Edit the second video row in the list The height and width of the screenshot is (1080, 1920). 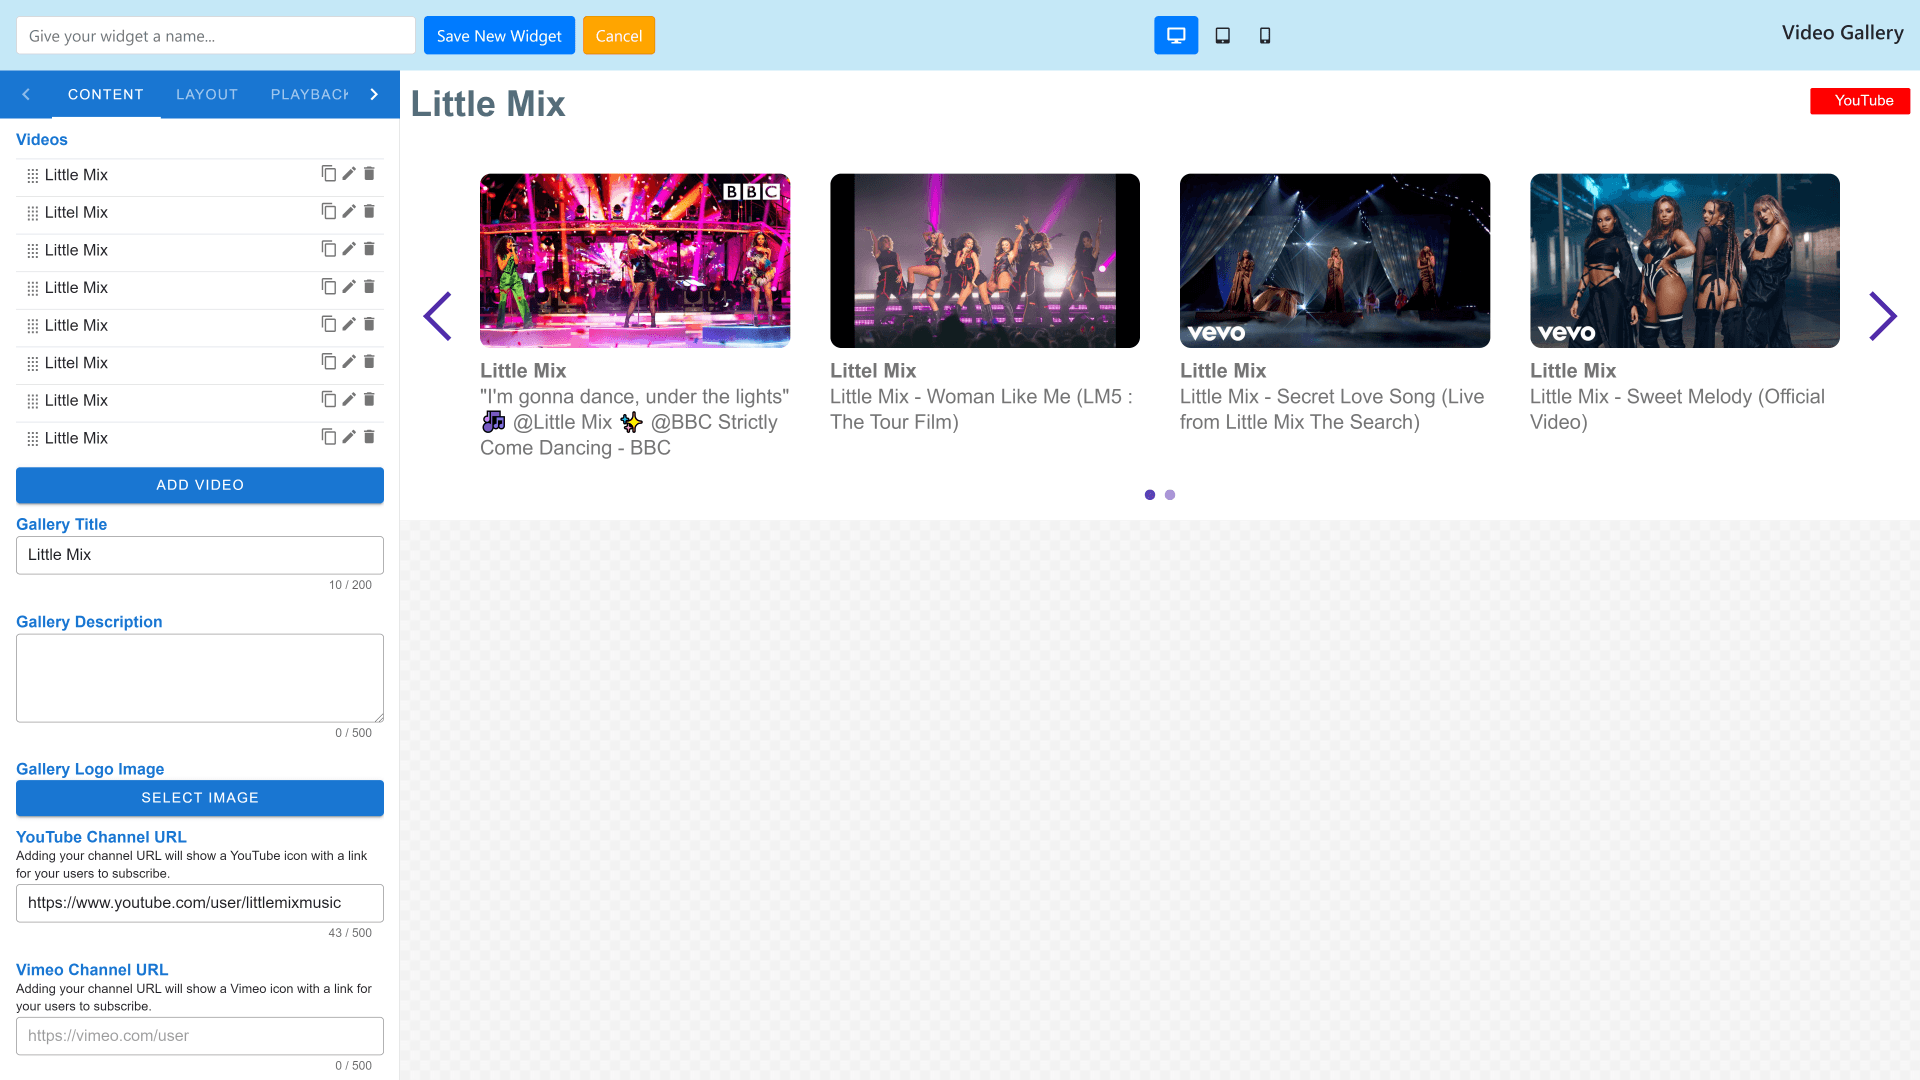click(x=349, y=211)
